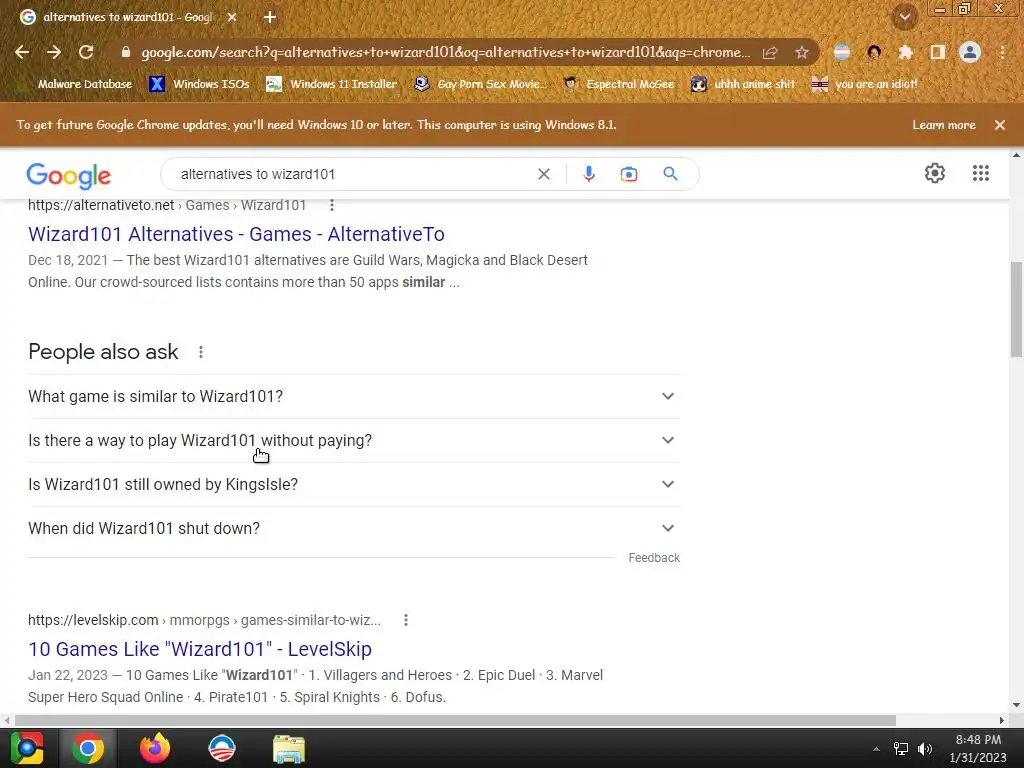Bookmark this page with the star icon

(802, 52)
